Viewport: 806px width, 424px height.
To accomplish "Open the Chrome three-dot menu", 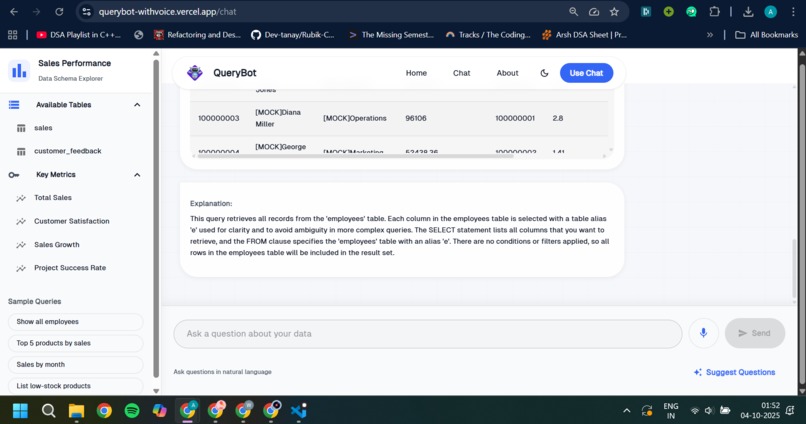I will pos(793,11).
